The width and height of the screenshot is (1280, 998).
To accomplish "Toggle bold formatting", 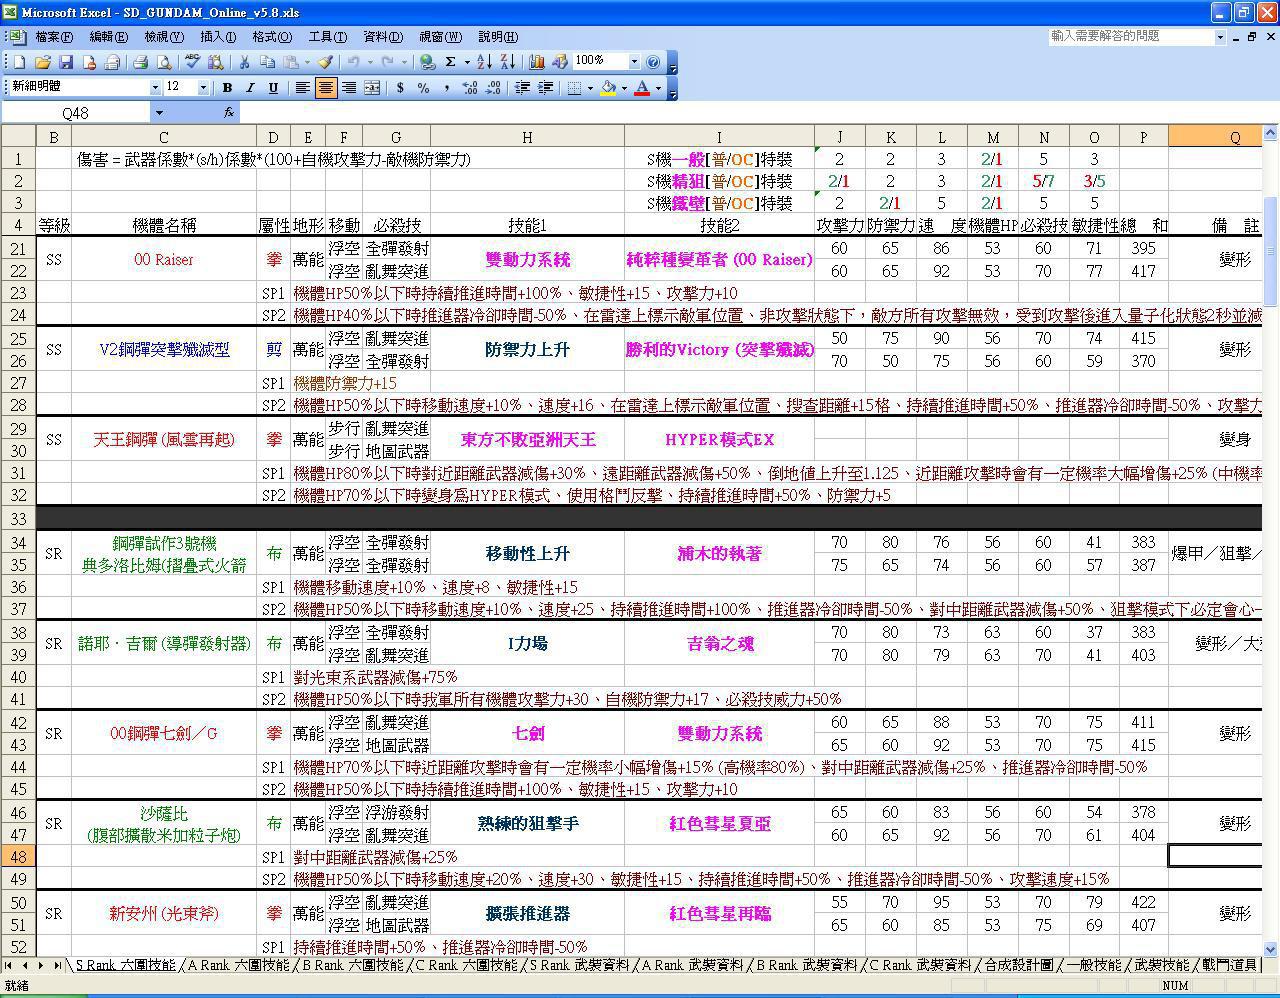I will (x=227, y=88).
